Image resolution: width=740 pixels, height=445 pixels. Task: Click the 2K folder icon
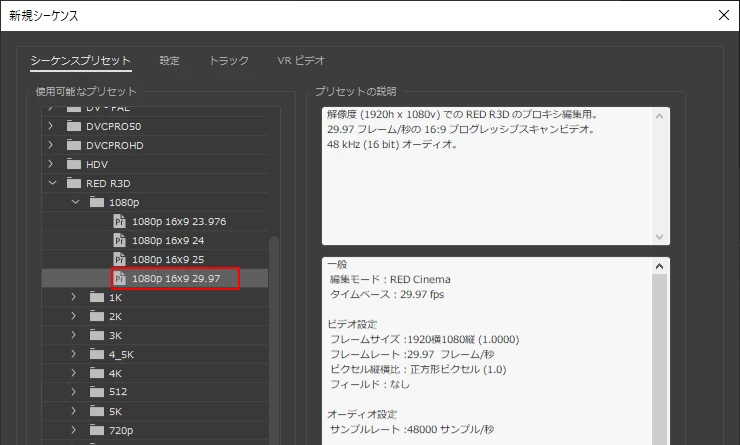[97, 316]
